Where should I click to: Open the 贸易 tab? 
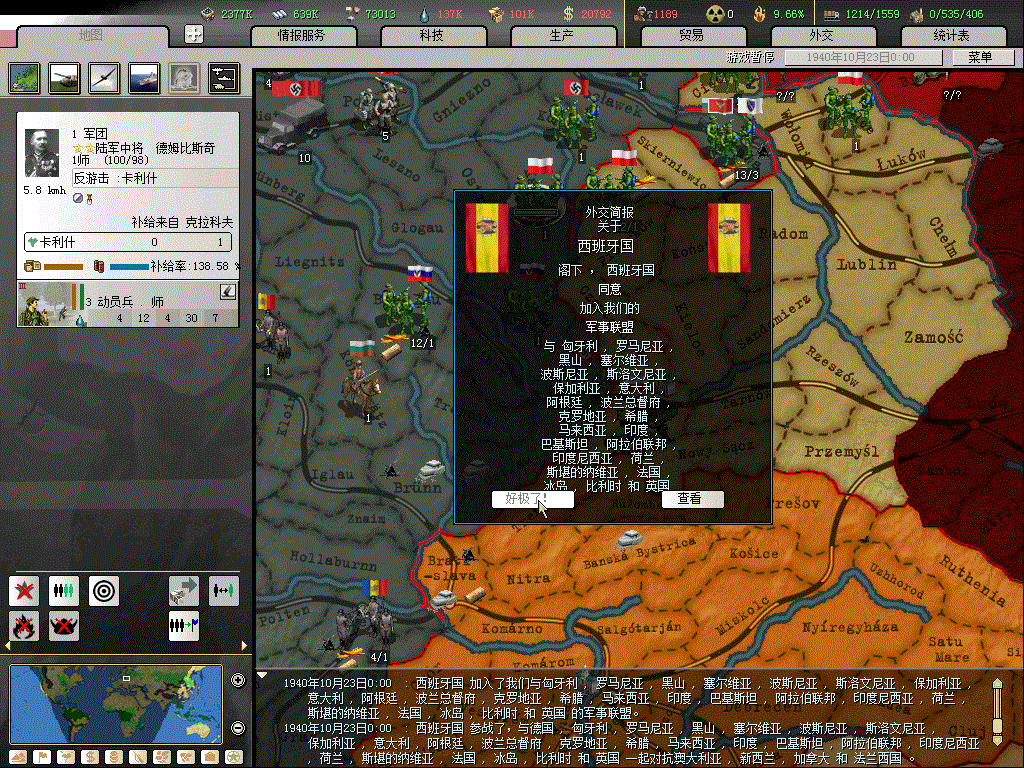(x=692, y=35)
